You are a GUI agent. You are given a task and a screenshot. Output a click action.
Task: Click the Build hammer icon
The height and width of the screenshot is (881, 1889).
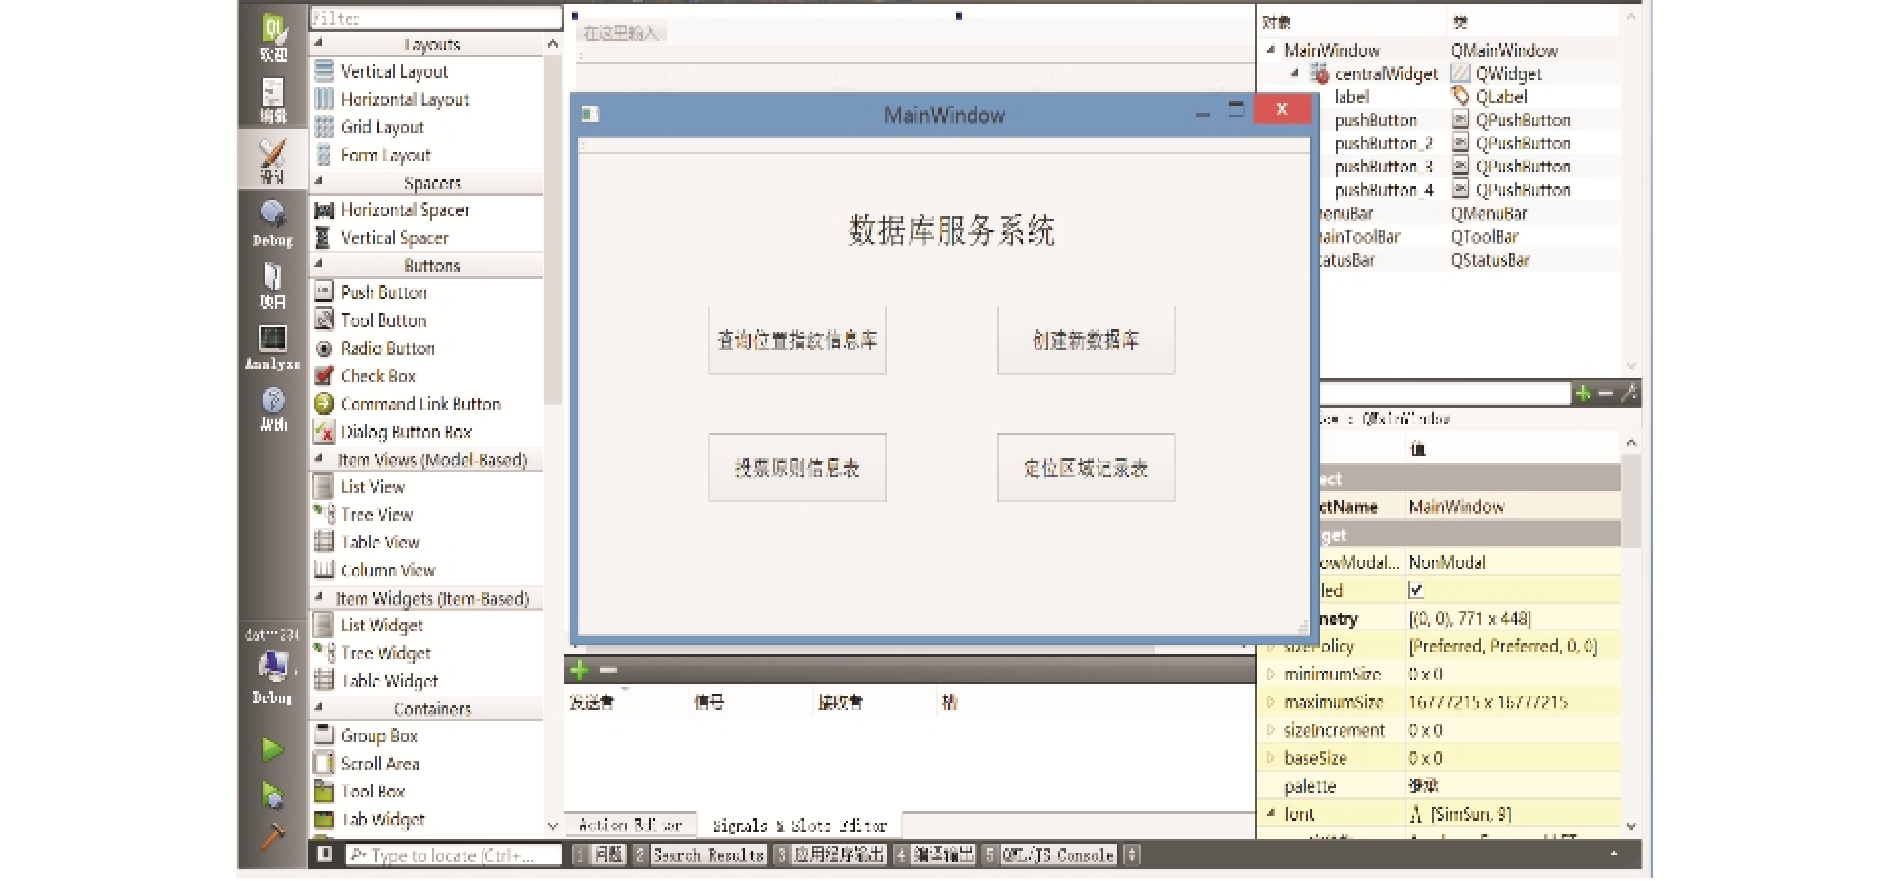click(272, 836)
